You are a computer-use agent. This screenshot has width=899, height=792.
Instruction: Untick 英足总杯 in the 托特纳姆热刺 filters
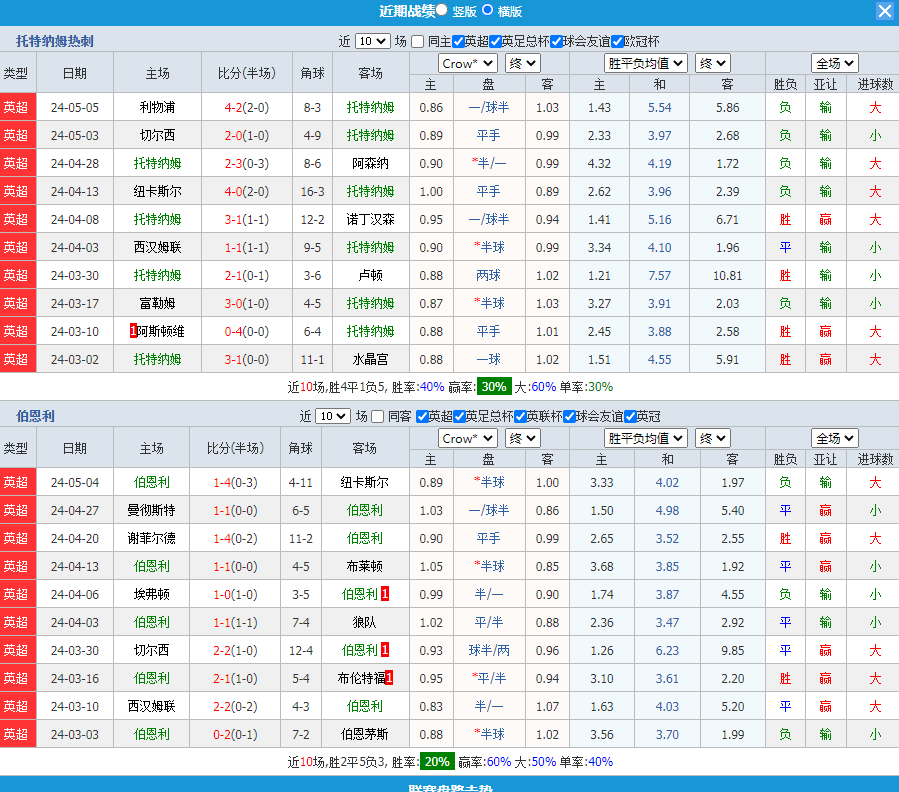(x=495, y=41)
